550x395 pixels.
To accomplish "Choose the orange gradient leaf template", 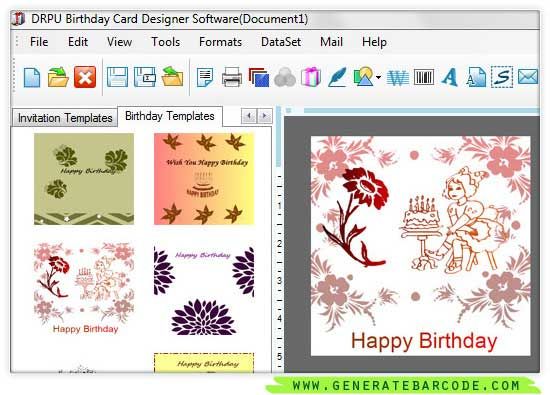I will coord(204,179).
